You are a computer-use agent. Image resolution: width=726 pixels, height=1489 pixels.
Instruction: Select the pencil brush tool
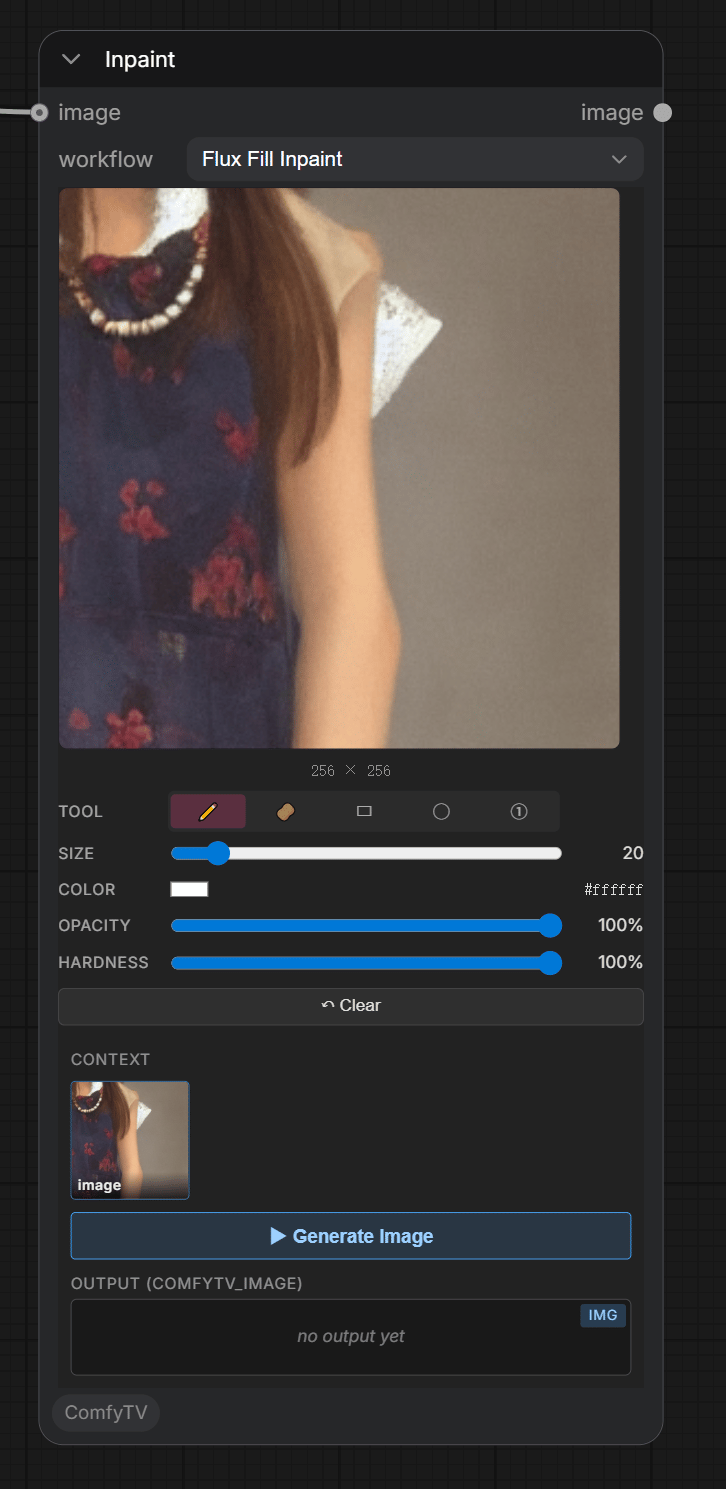click(x=208, y=812)
